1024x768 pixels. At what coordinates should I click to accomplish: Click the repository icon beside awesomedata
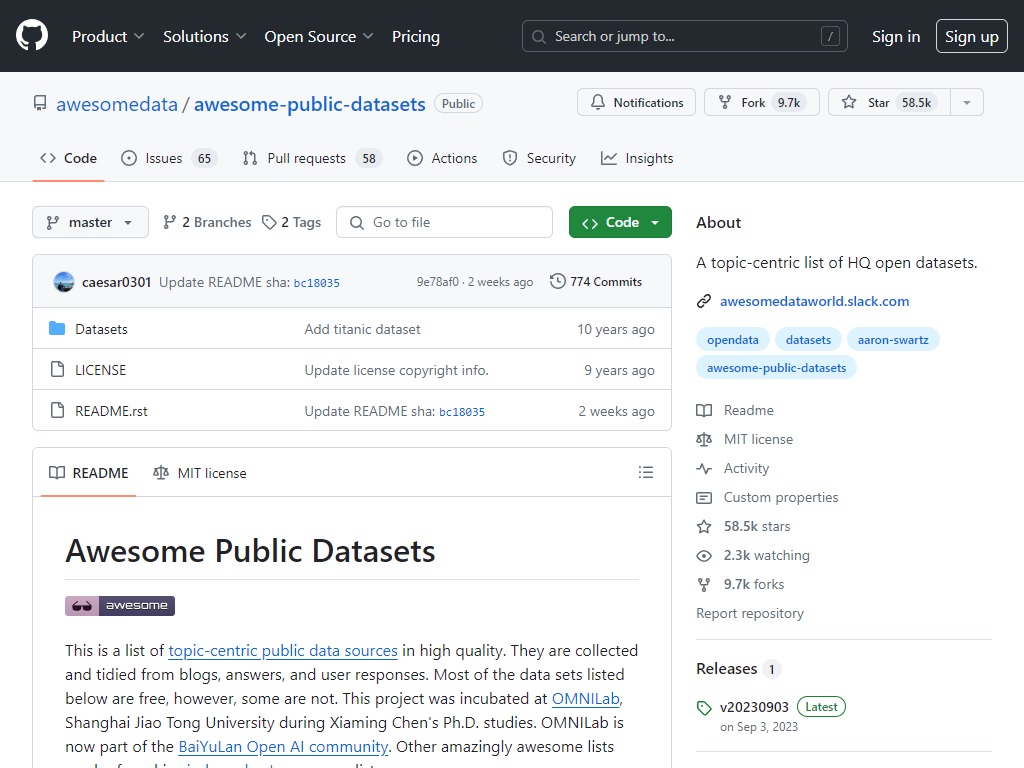(x=40, y=103)
